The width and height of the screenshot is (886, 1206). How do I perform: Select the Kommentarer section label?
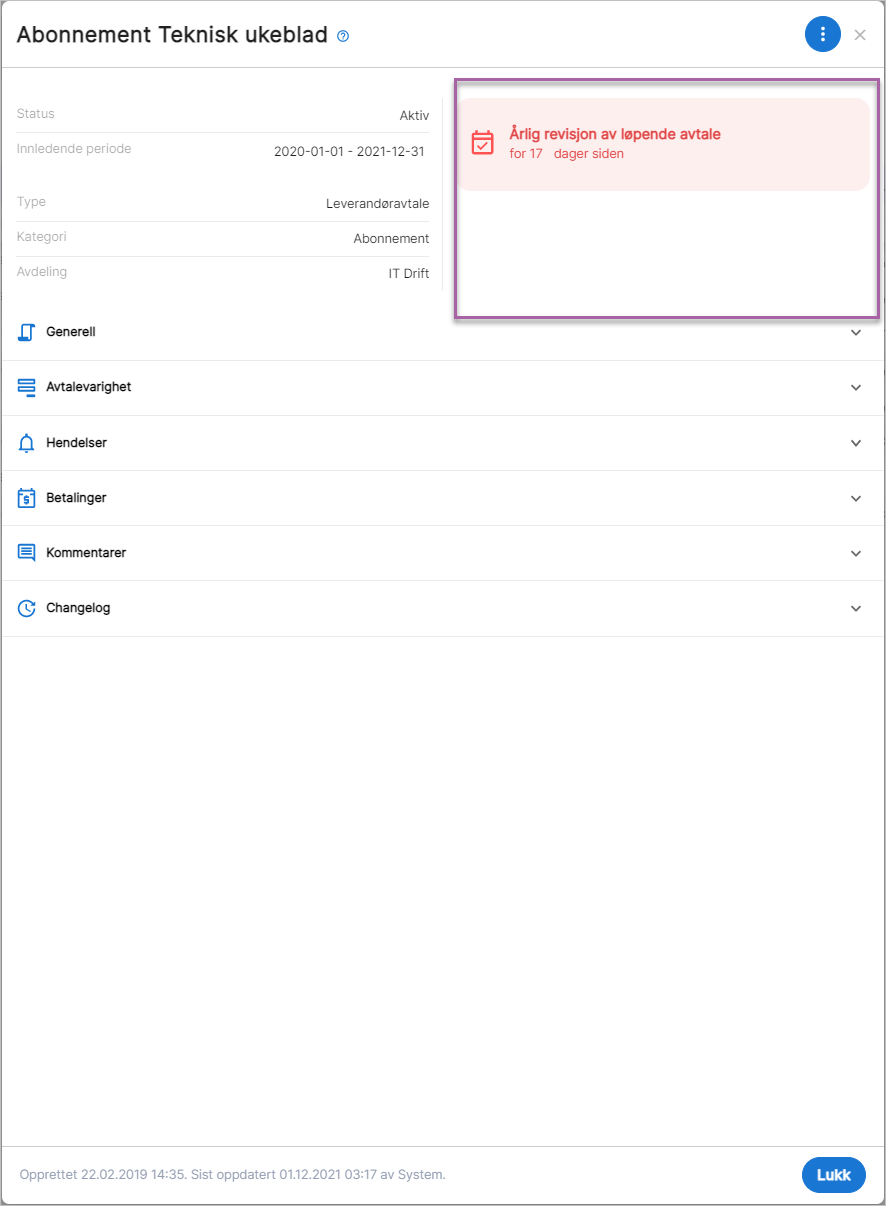(x=86, y=553)
